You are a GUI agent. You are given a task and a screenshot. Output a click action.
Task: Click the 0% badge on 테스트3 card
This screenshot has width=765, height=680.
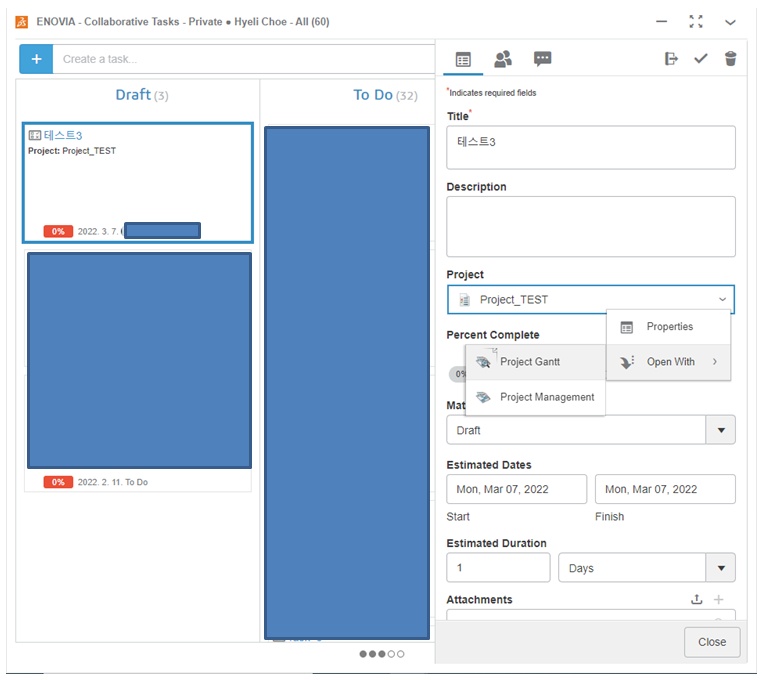click(58, 231)
